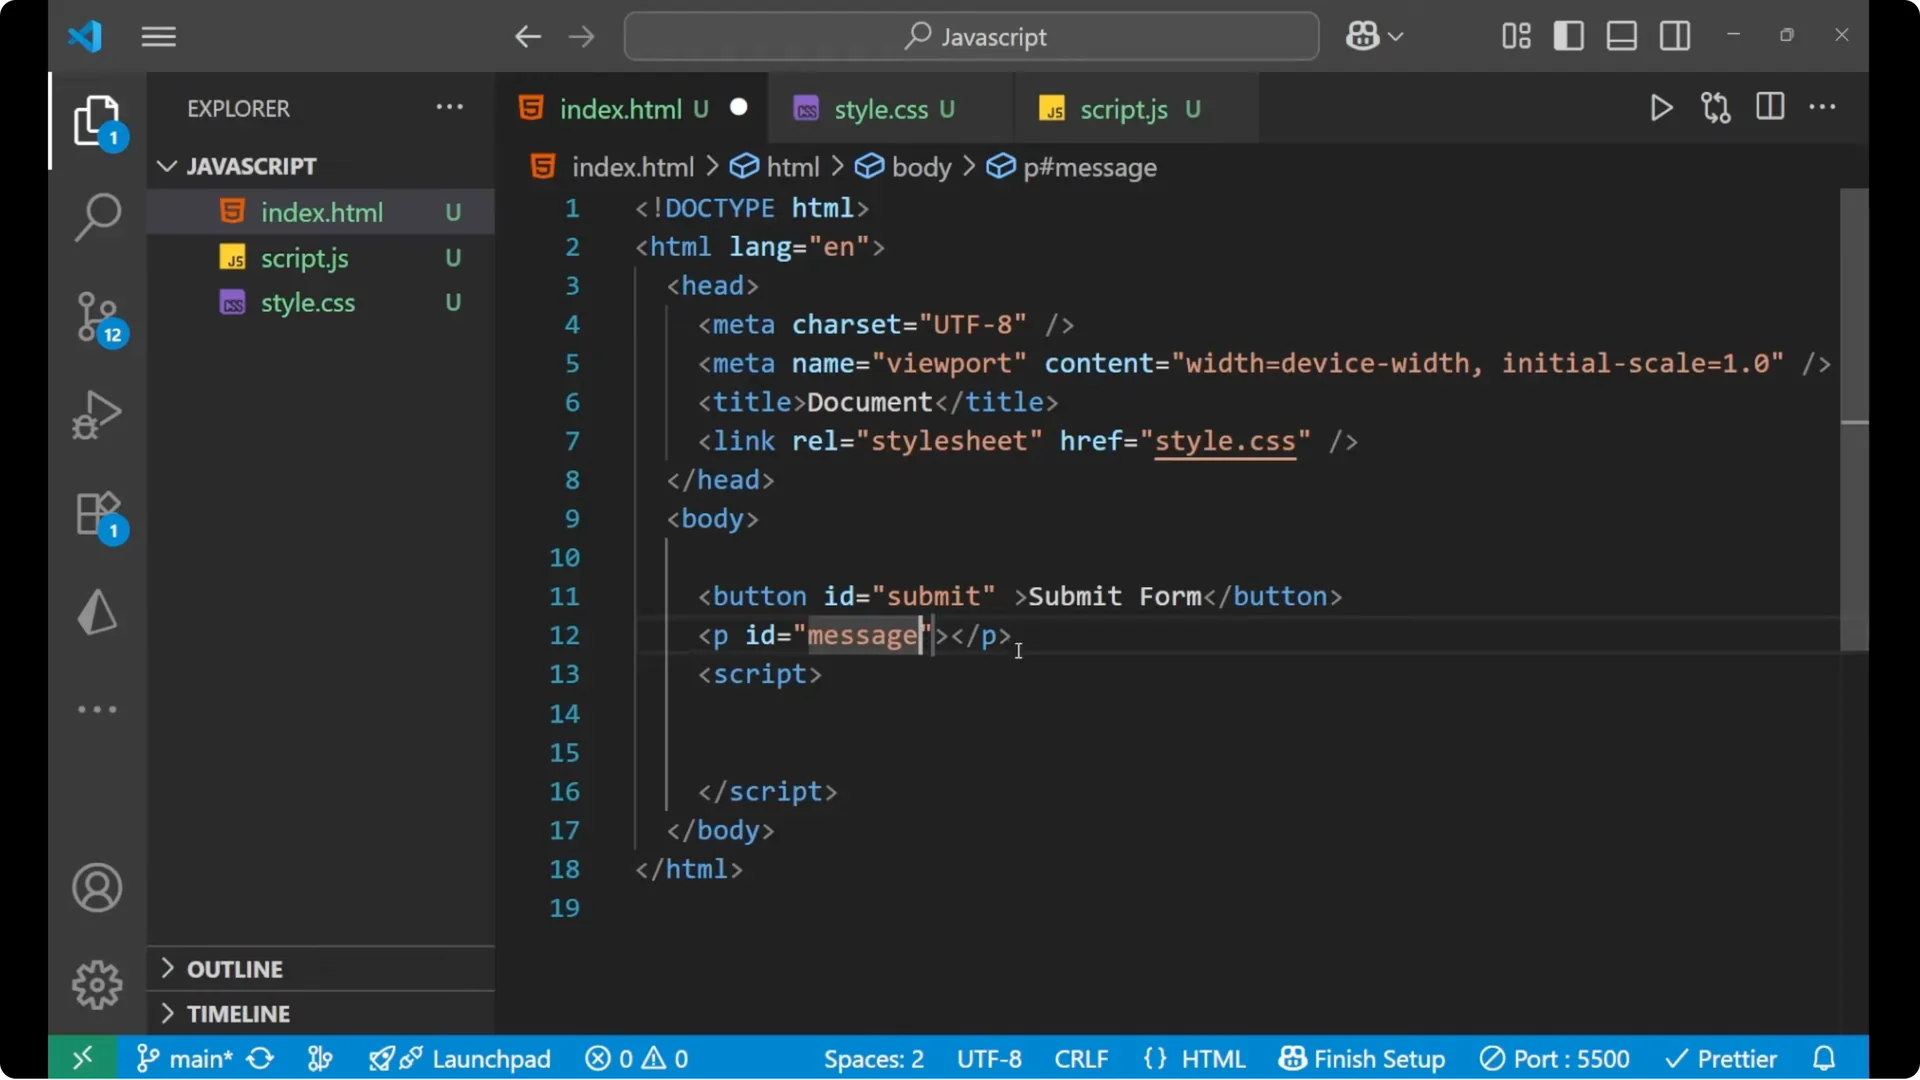Open the Run and Debug view
Viewport: 1920px width, 1080px height.
click(x=97, y=414)
